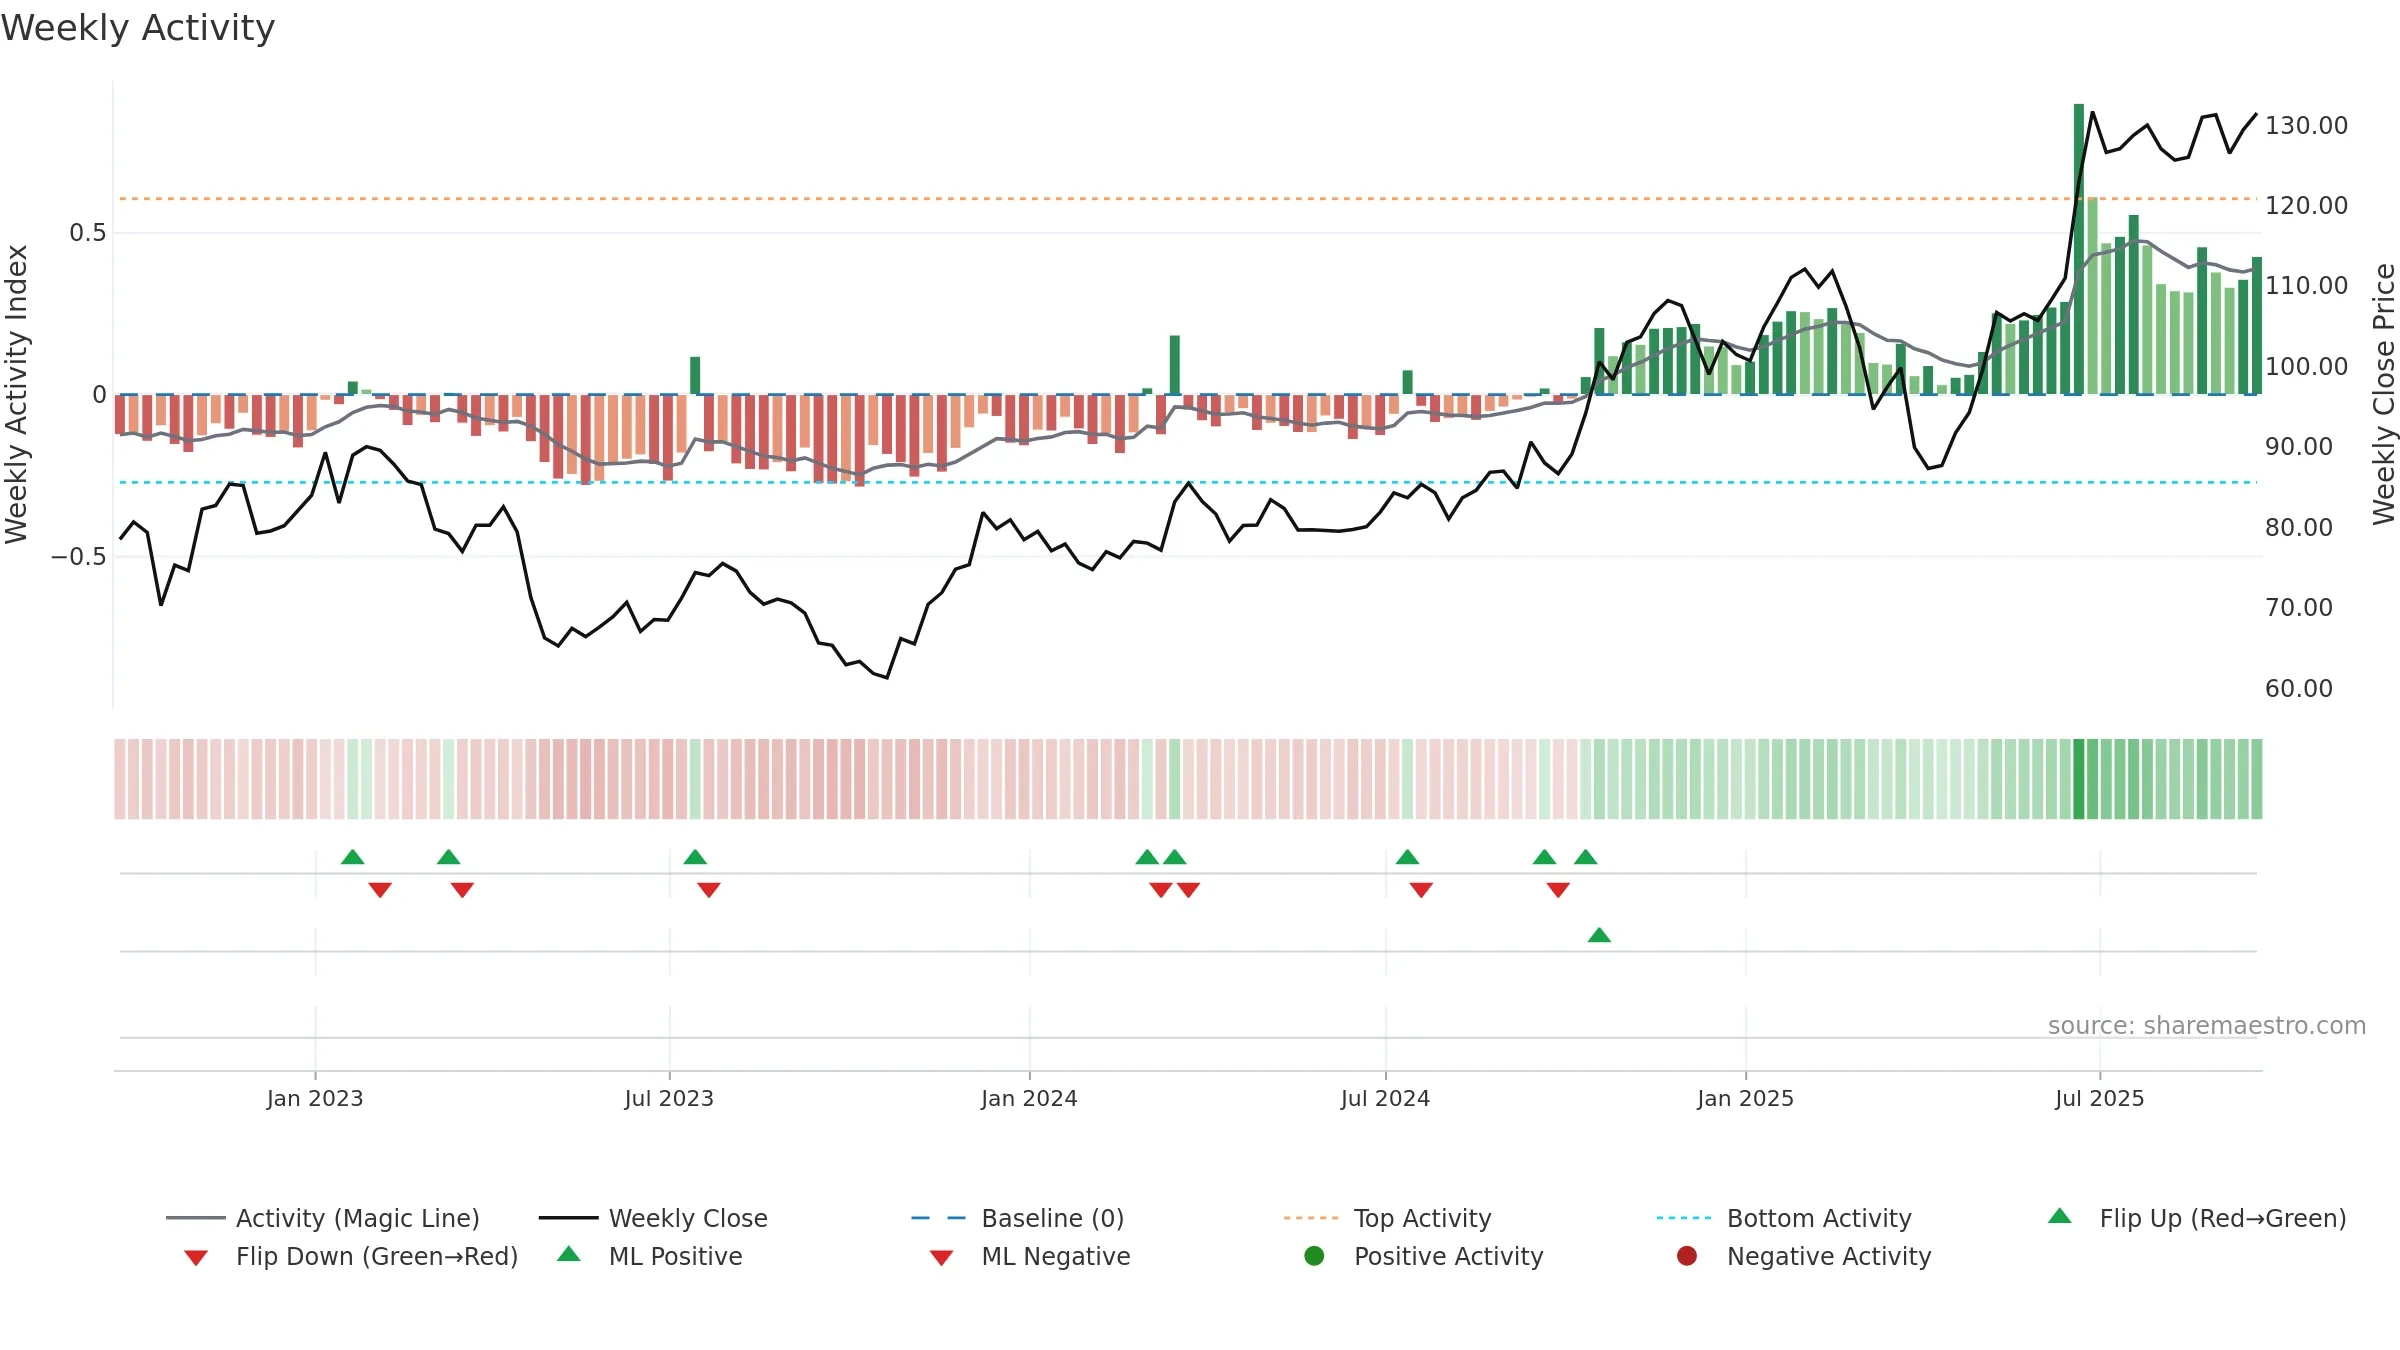Toggle Top Activity legend entry
Screen dimensions: 2400x1350
1387,1218
